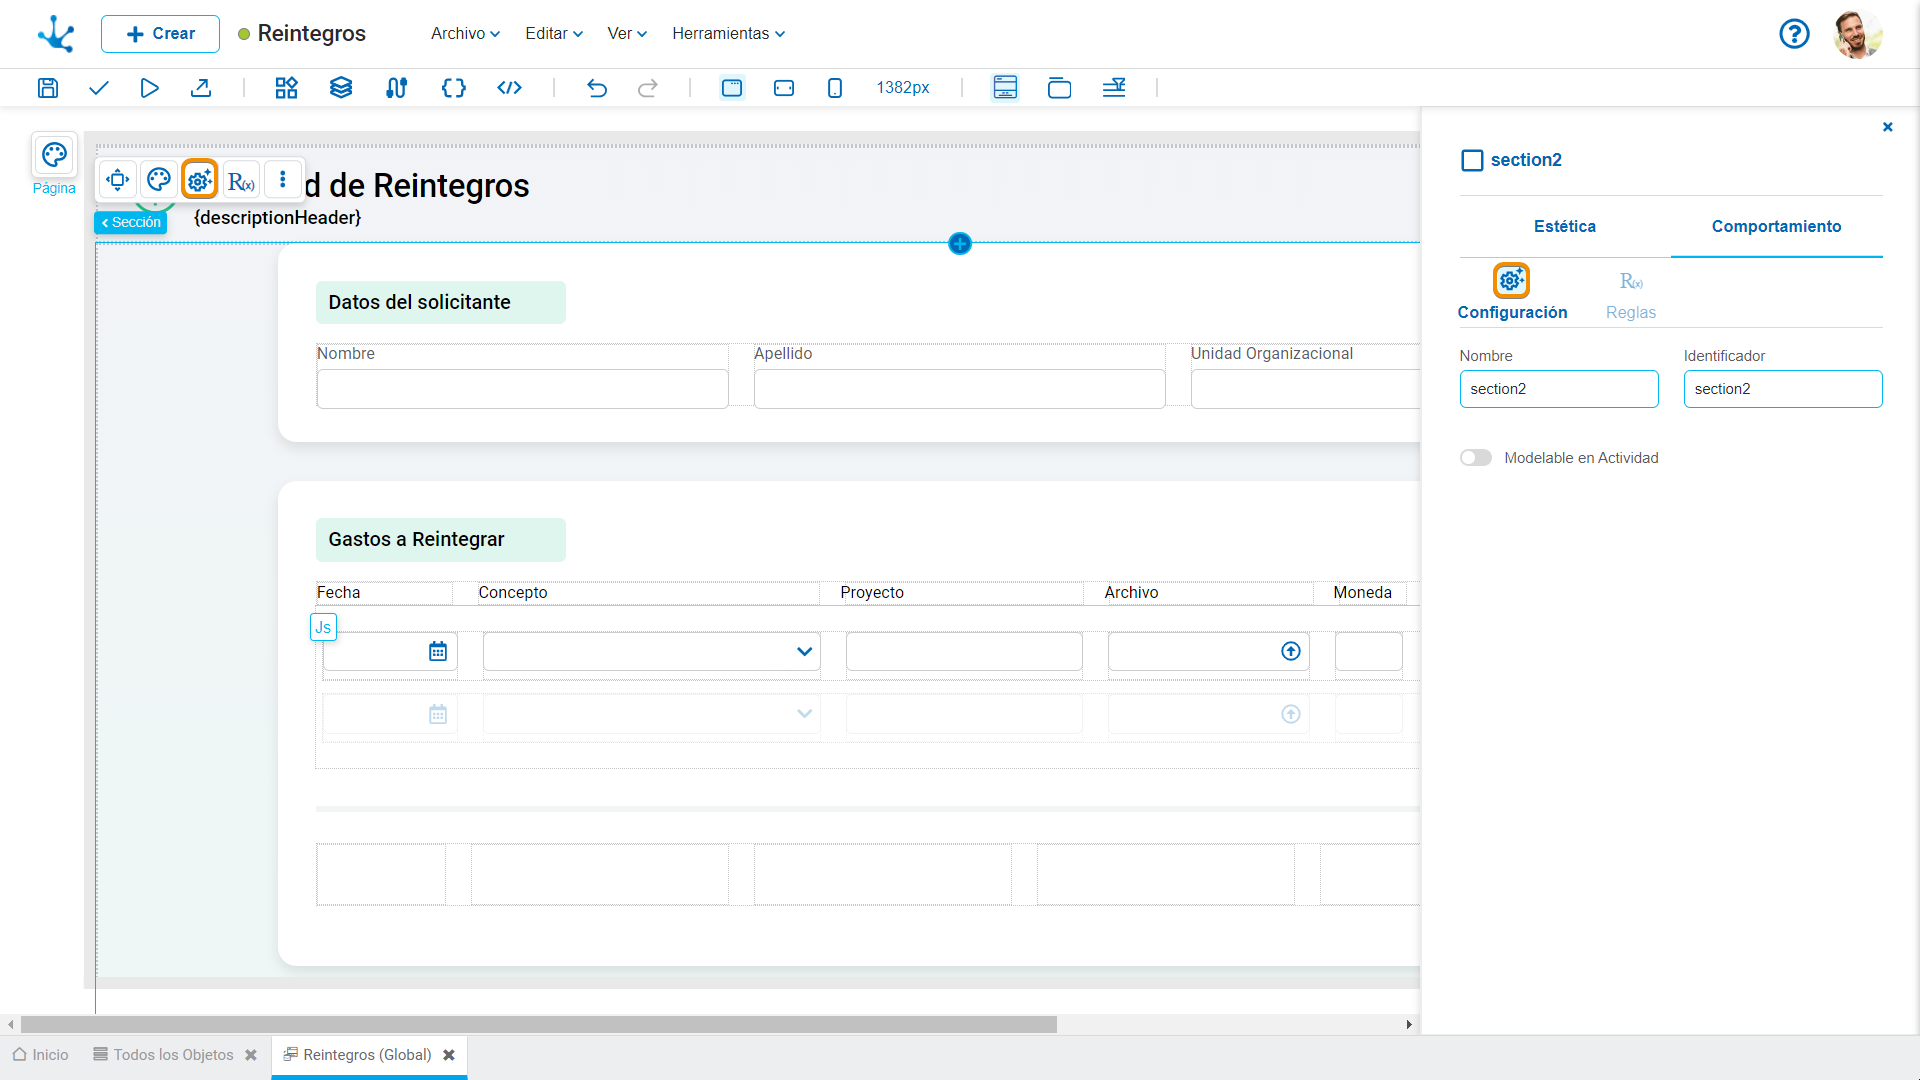Switch to Comportamiento tab

[1776, 227]
